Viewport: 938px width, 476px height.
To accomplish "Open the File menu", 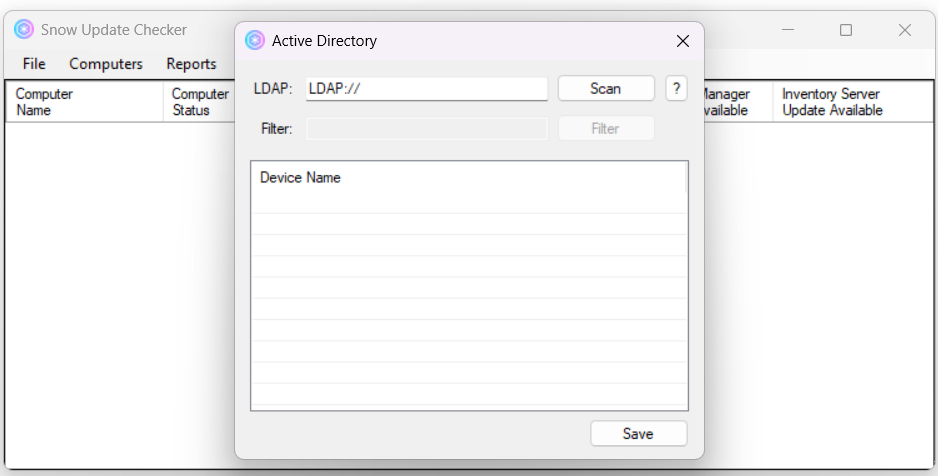I will (x=34, y=64).
